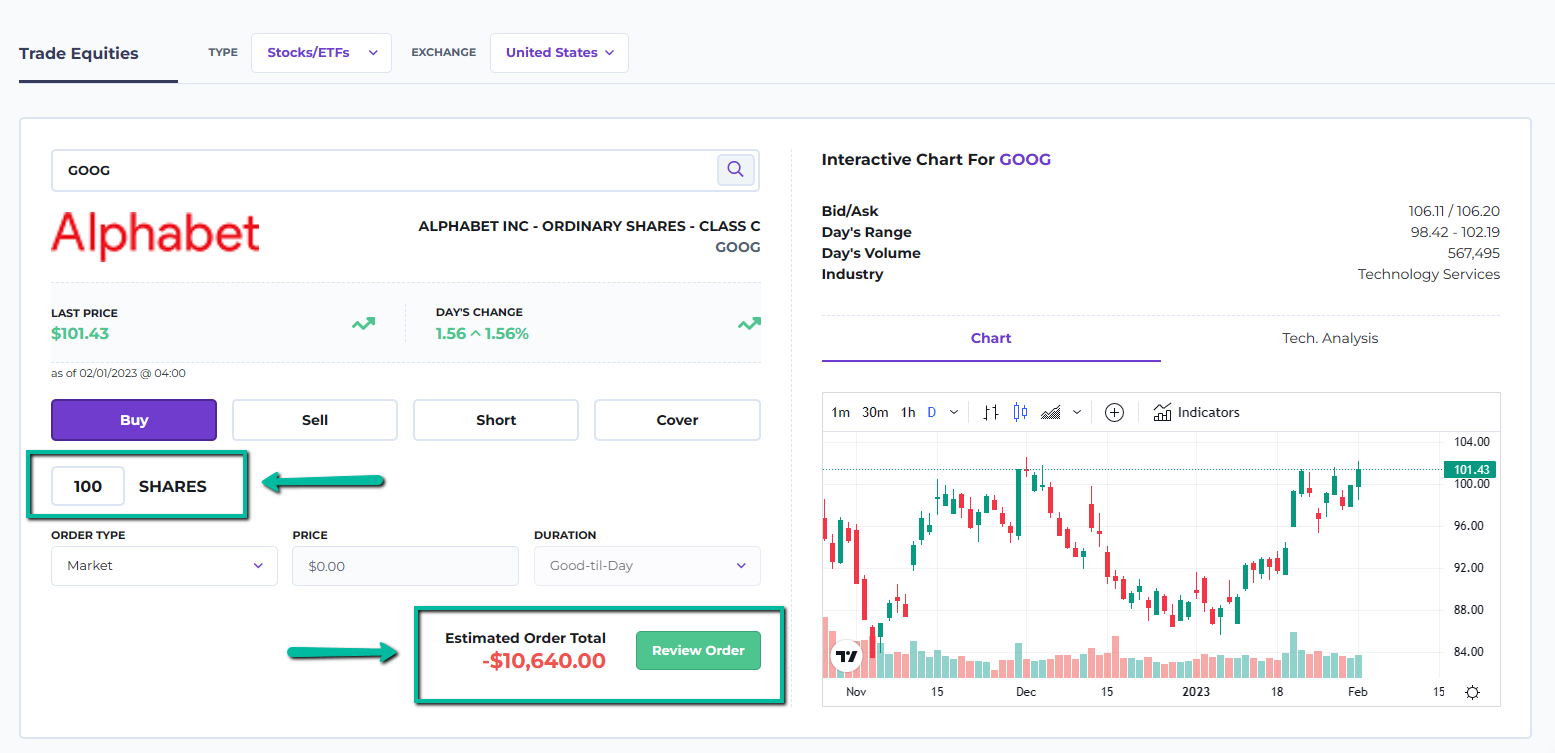
Task: Click the $0.00 price input field
Action: click(x=405, y=566)
